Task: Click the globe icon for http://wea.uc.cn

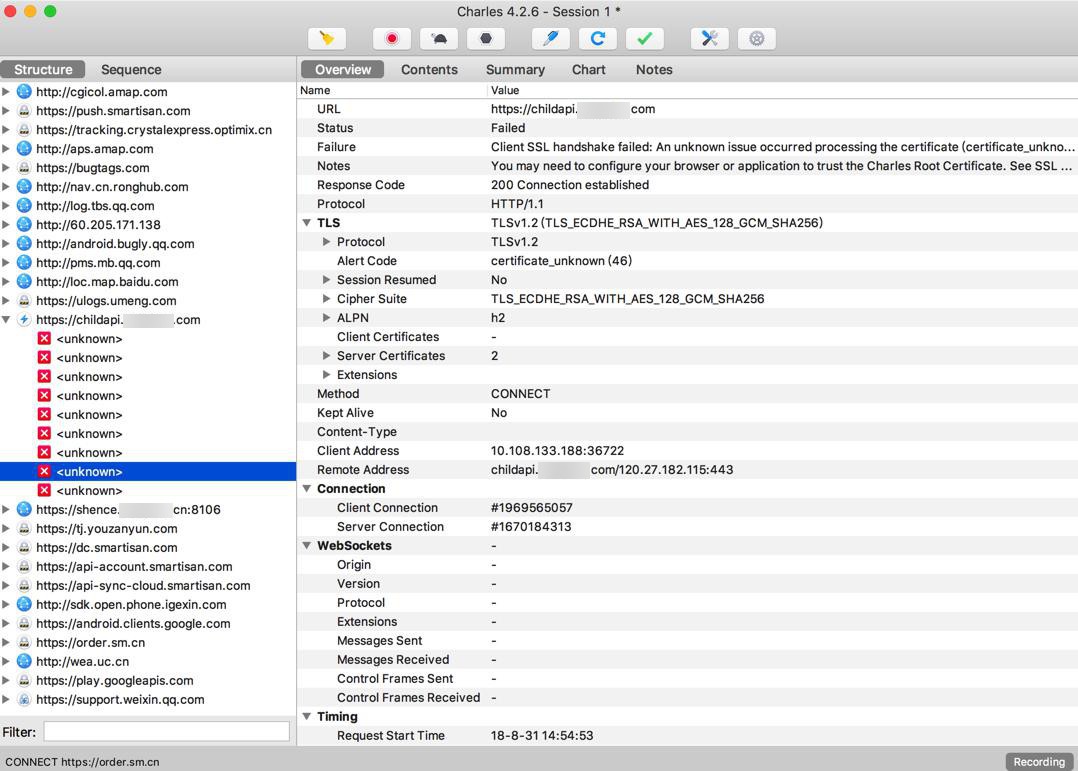Action: click(24, 662)
